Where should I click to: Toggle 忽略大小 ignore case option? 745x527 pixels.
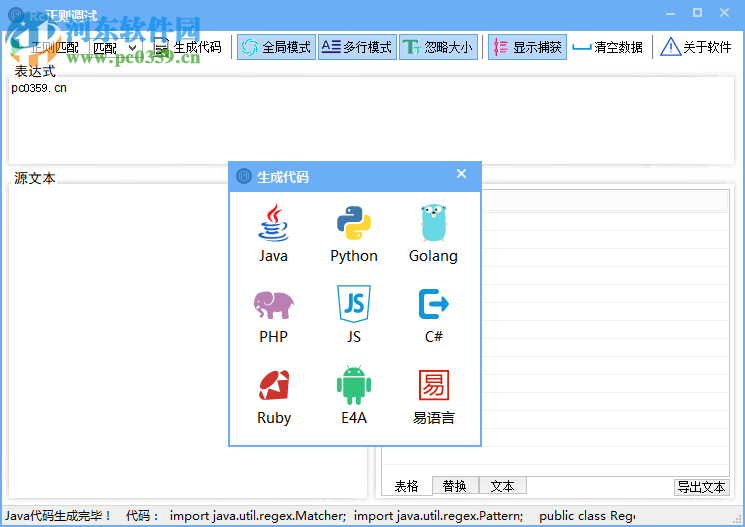[x=438, y=47]
